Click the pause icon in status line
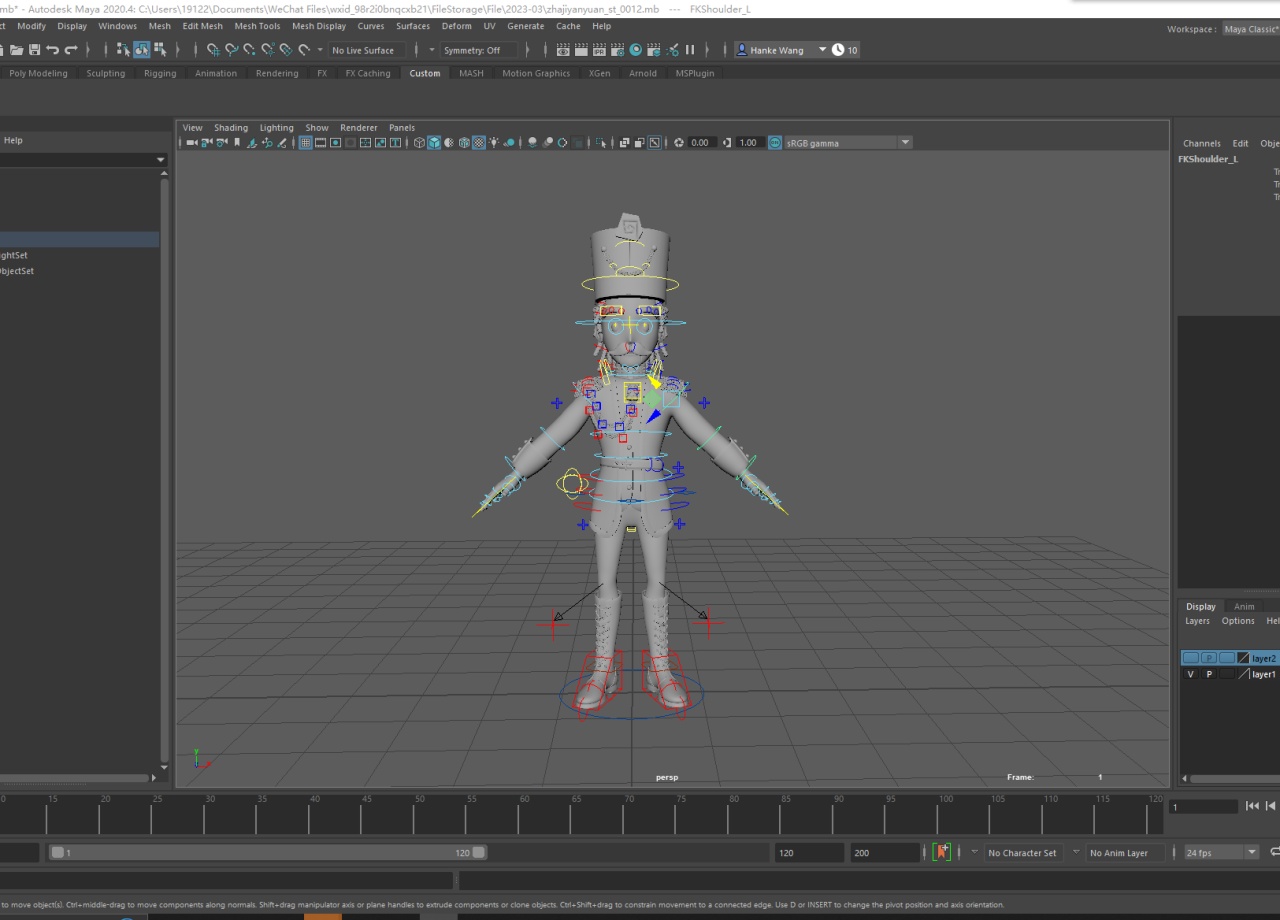This screenshot has height=920, width=1280. pyautogui.click(x=689, y=50)
